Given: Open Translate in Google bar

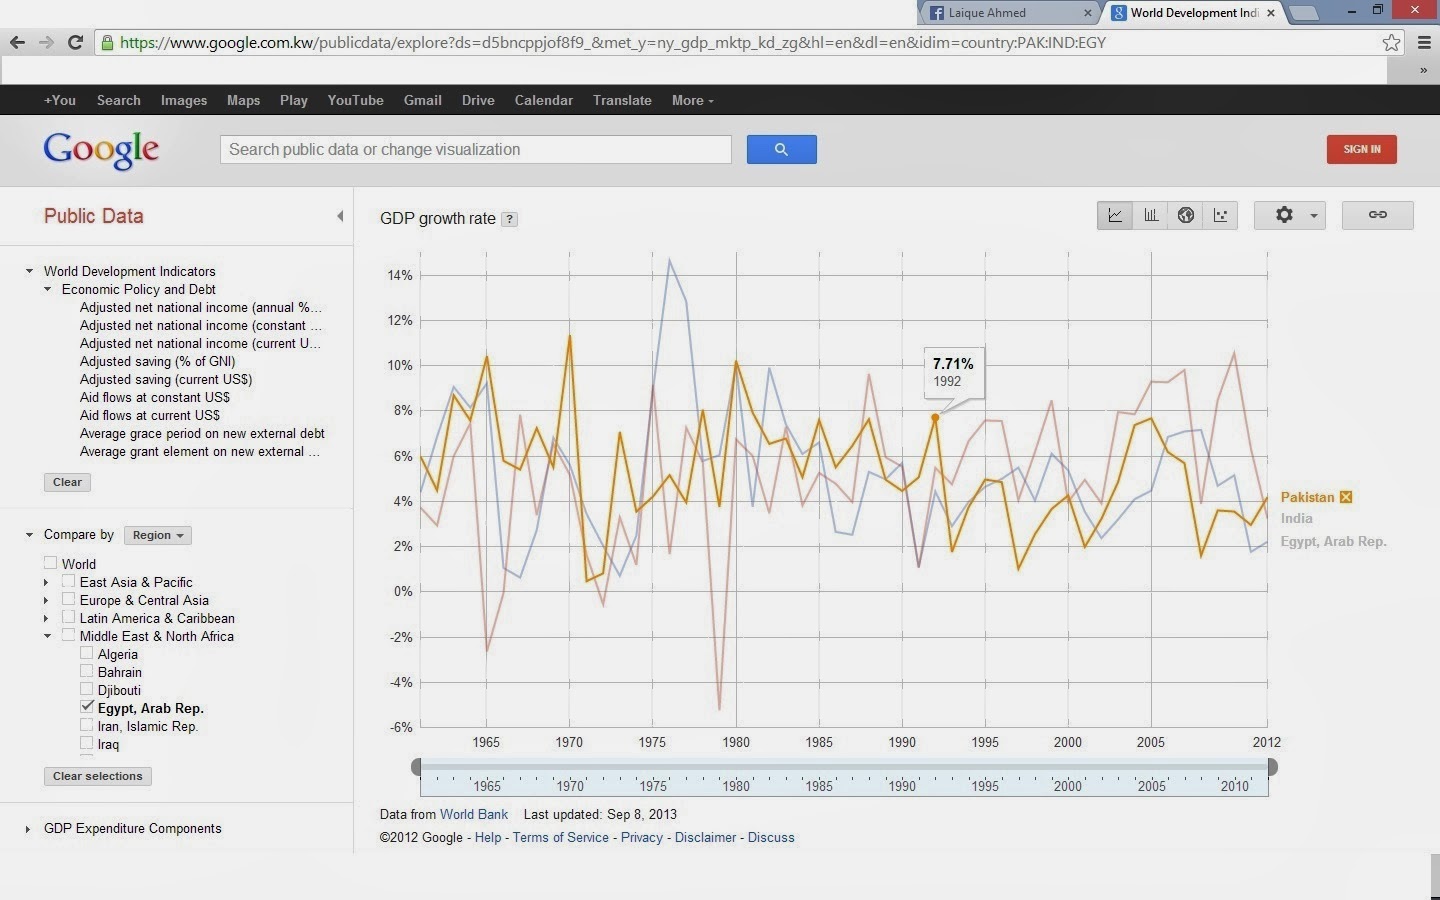Looking at the screenshot, I should click(x=622, y=100).
